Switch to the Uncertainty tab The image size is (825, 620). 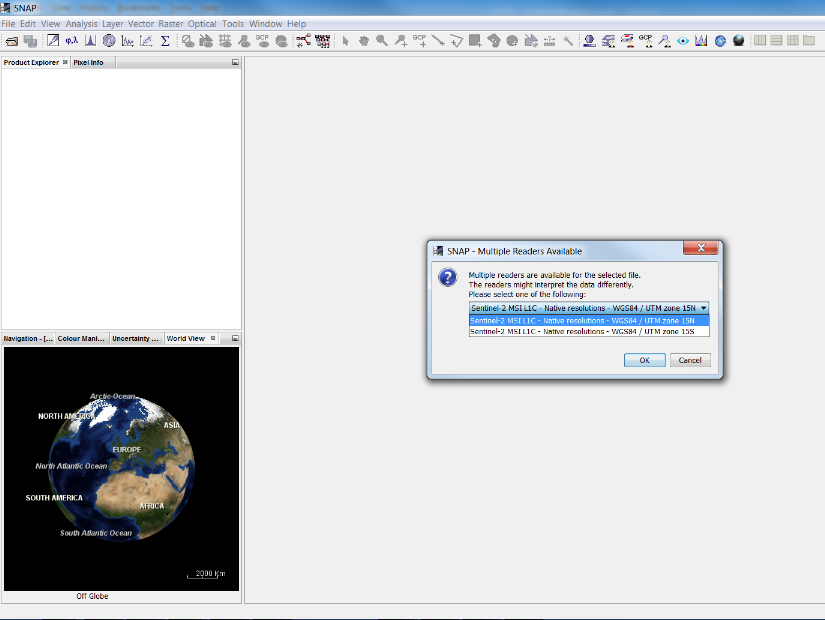pyautogui.click(x=135, y=338)
